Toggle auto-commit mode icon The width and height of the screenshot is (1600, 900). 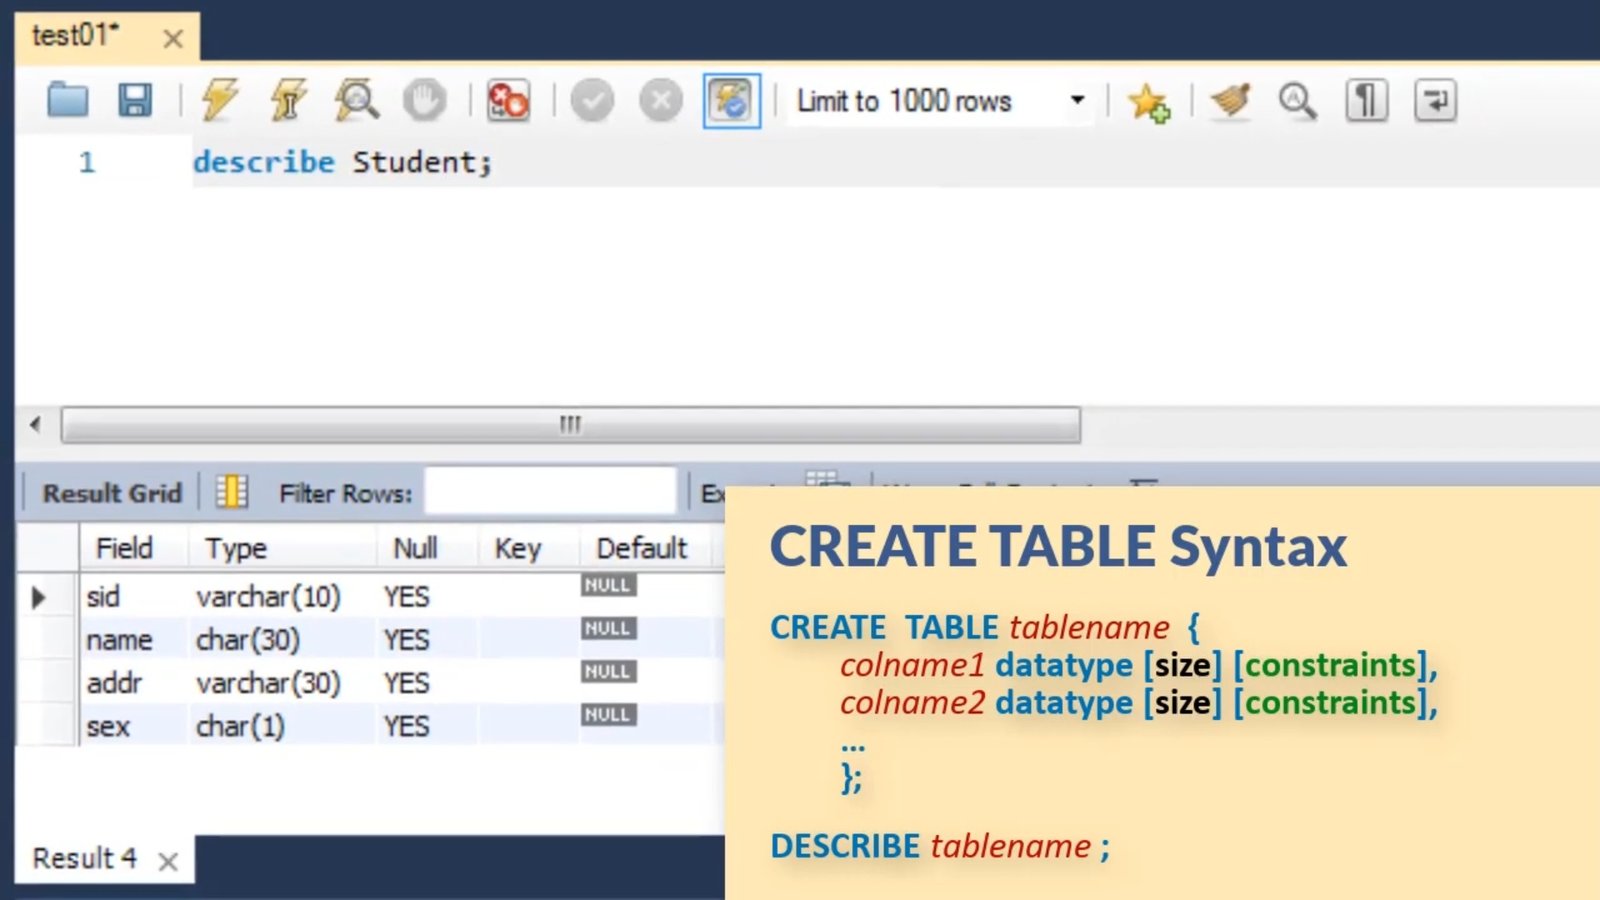(732, 101)
